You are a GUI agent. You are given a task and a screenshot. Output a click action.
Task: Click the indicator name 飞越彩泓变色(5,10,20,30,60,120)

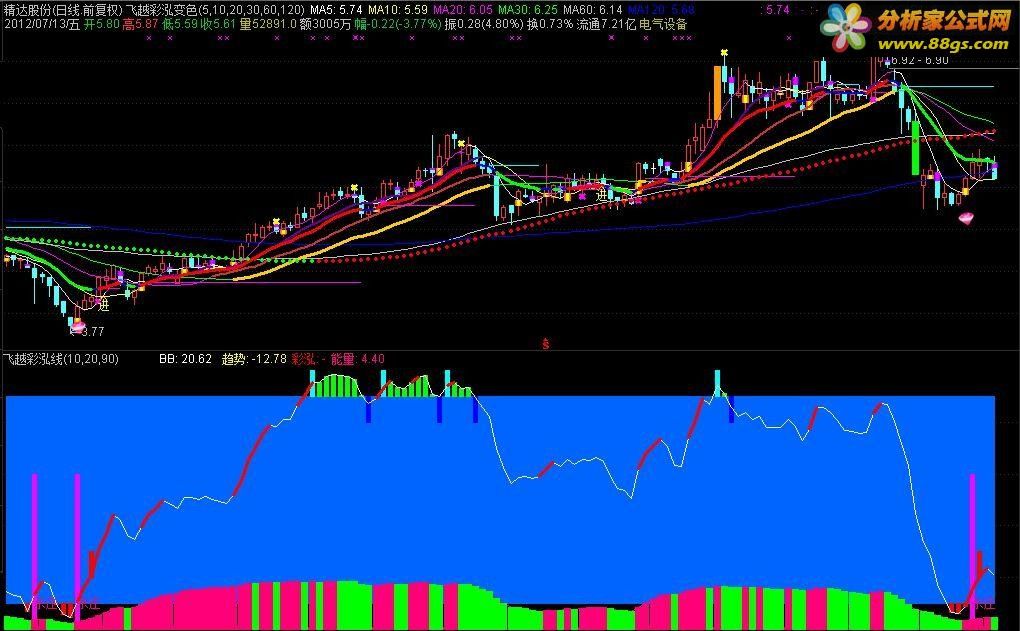pos(215,10)
